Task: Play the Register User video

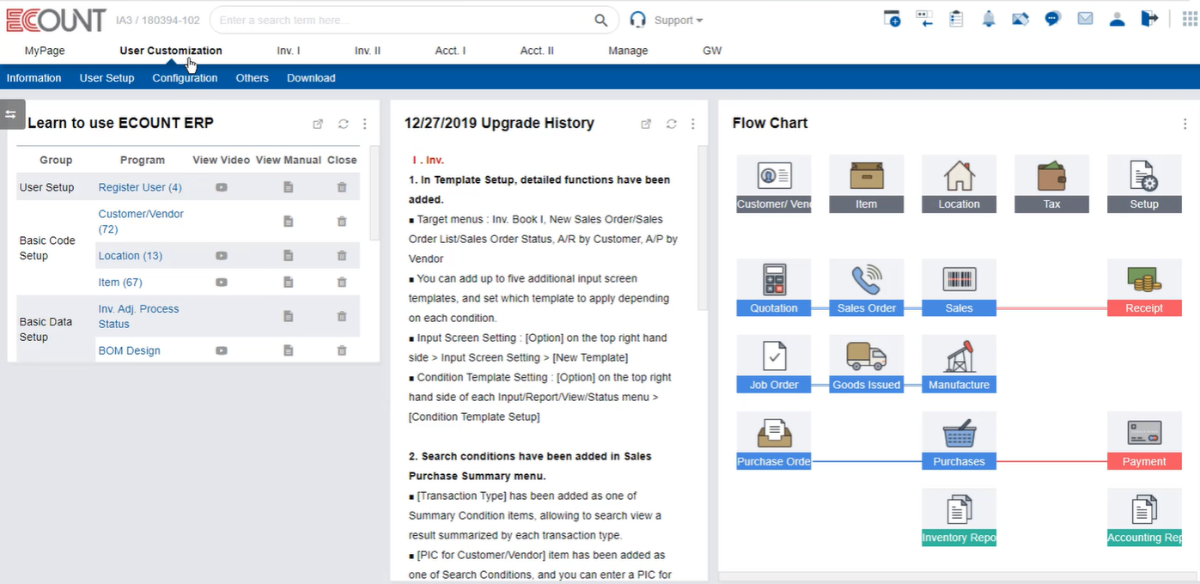Action: (x=221, y=187)
